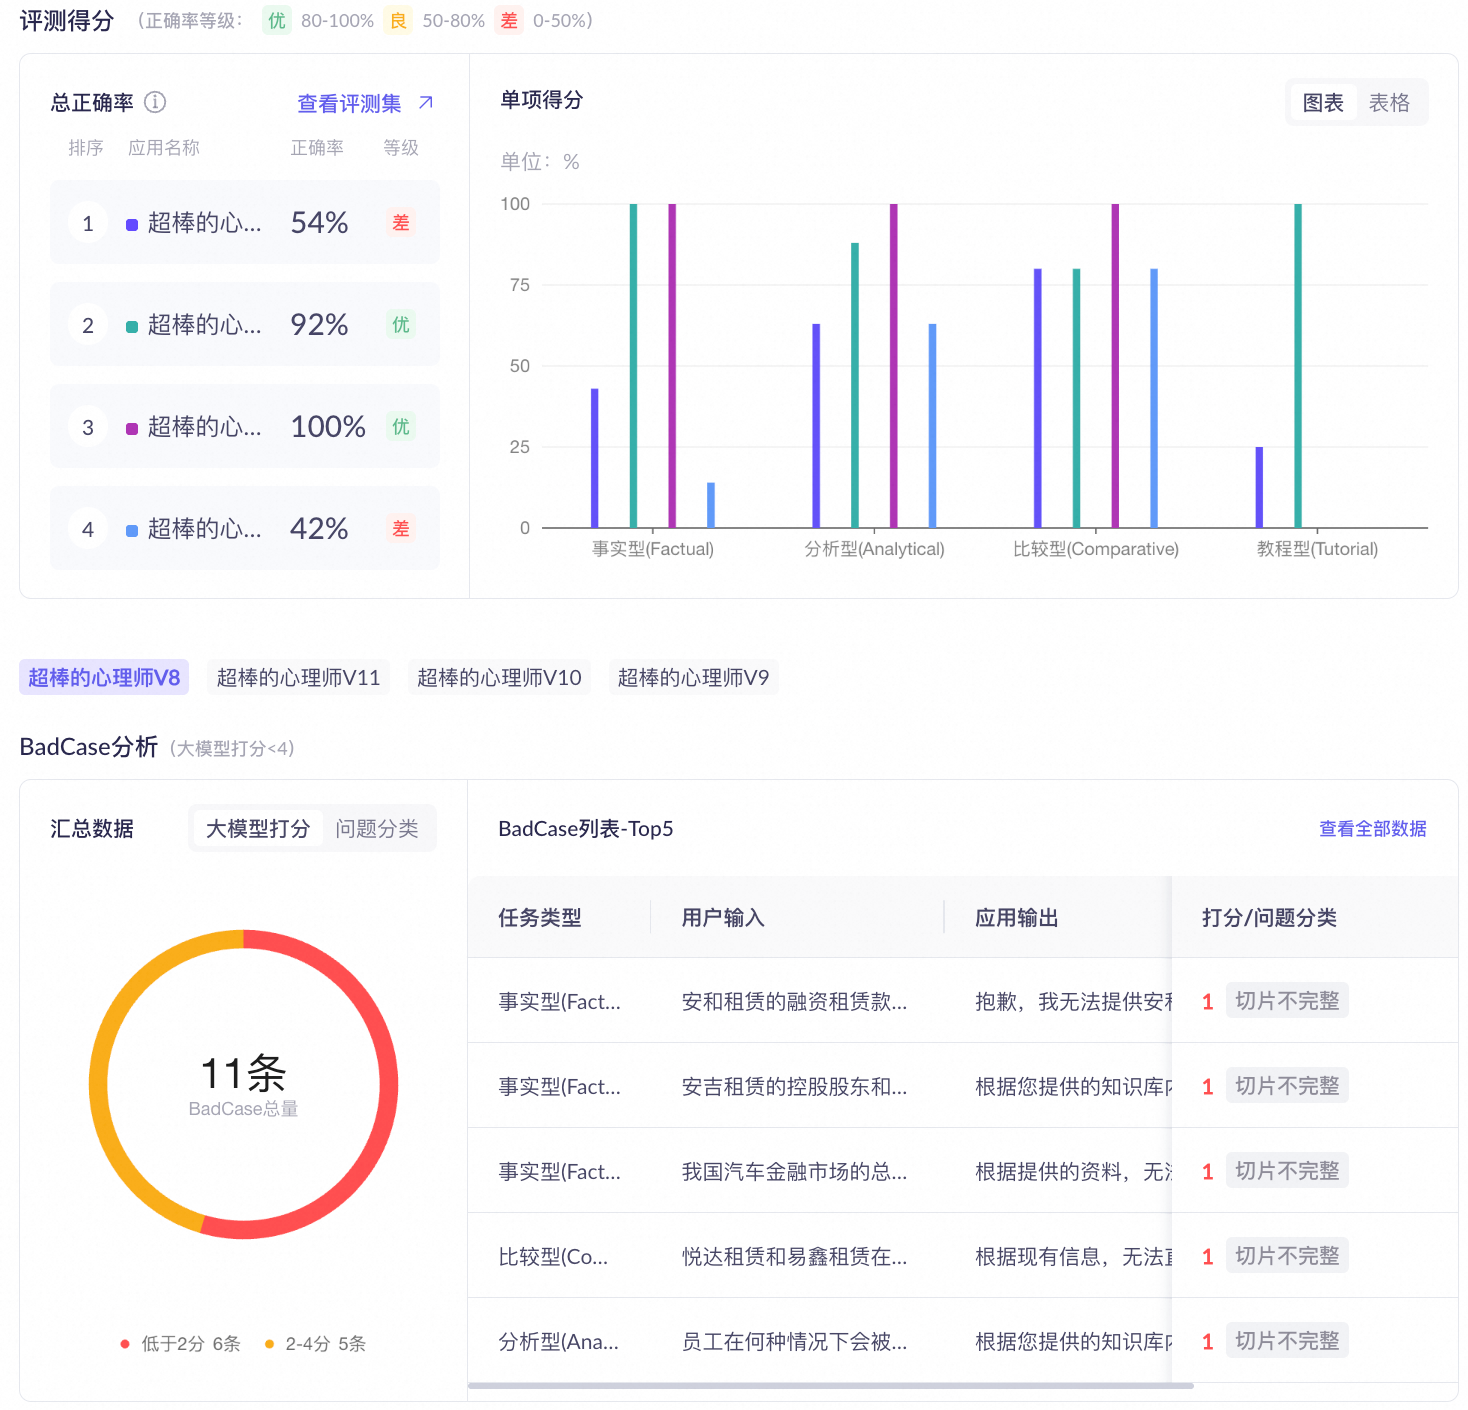Click 根据现有信息 output cell in 比较型 row

(1073, 1256)
